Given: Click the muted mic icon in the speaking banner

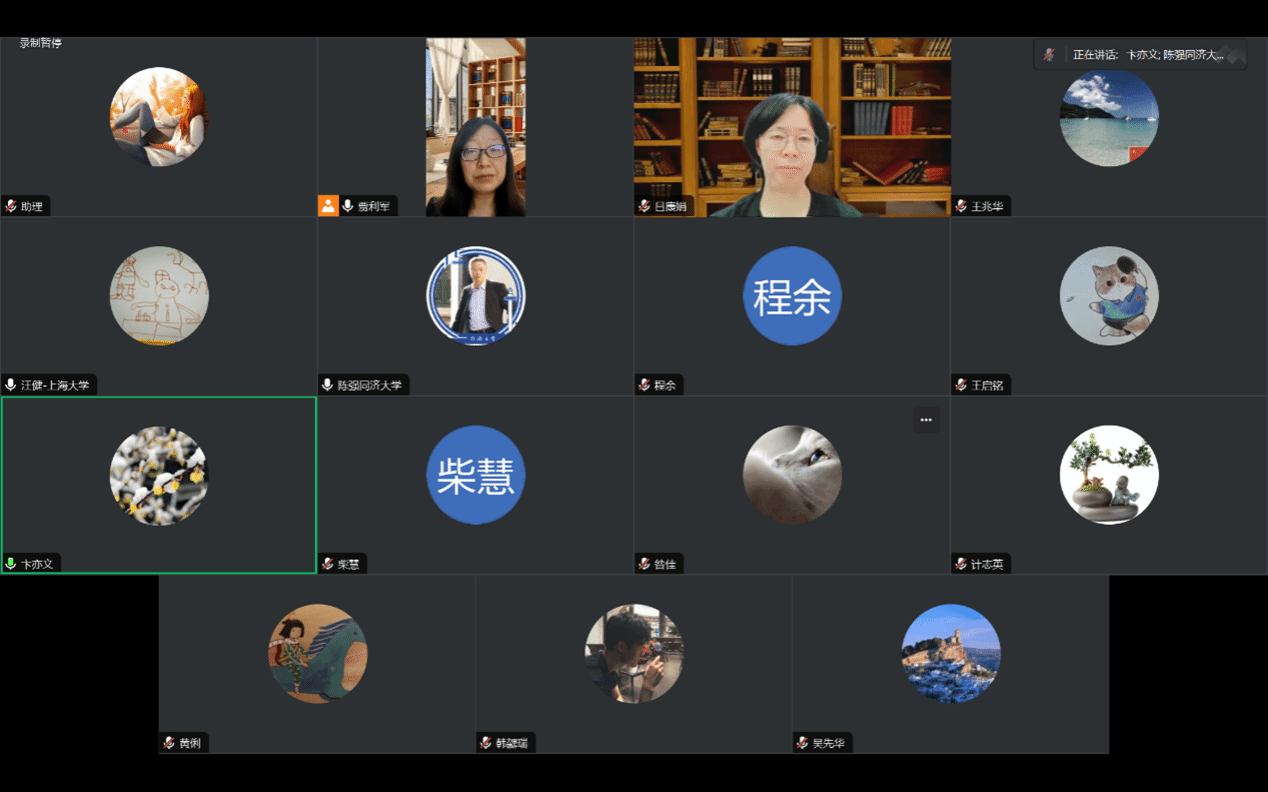Looking at the screenshot, I should [x=1049, y=55].
